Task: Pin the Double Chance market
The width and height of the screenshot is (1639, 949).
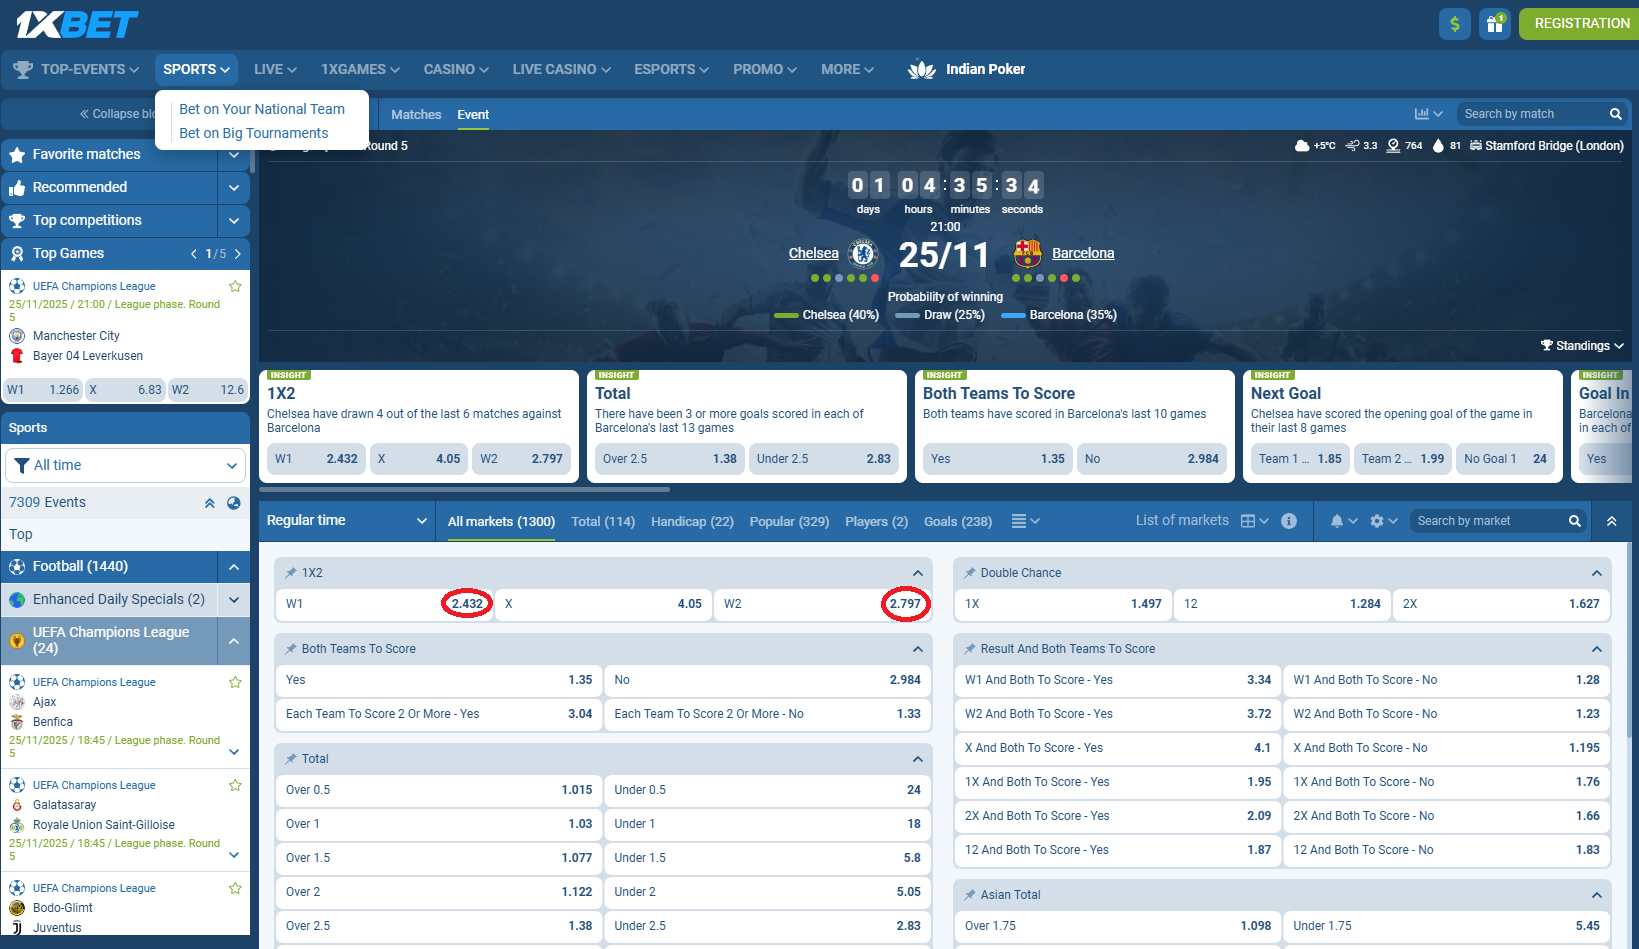Action: [969, 573]
